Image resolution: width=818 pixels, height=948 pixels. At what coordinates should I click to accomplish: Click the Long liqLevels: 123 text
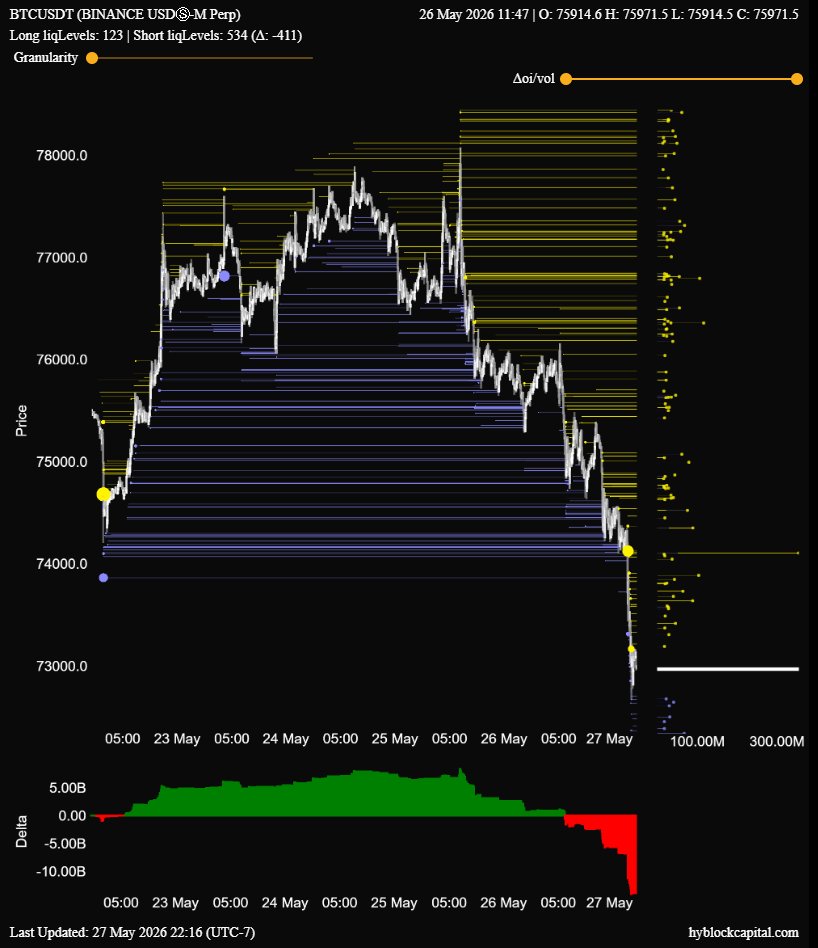point(66,35)
